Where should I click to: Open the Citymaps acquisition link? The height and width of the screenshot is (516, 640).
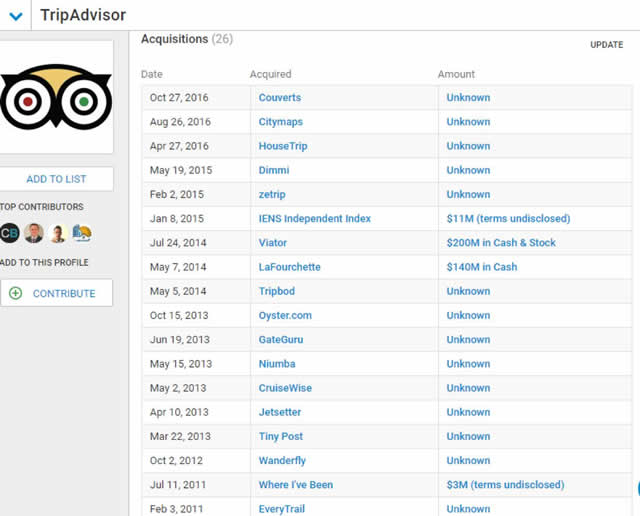(x=280, y=122)
